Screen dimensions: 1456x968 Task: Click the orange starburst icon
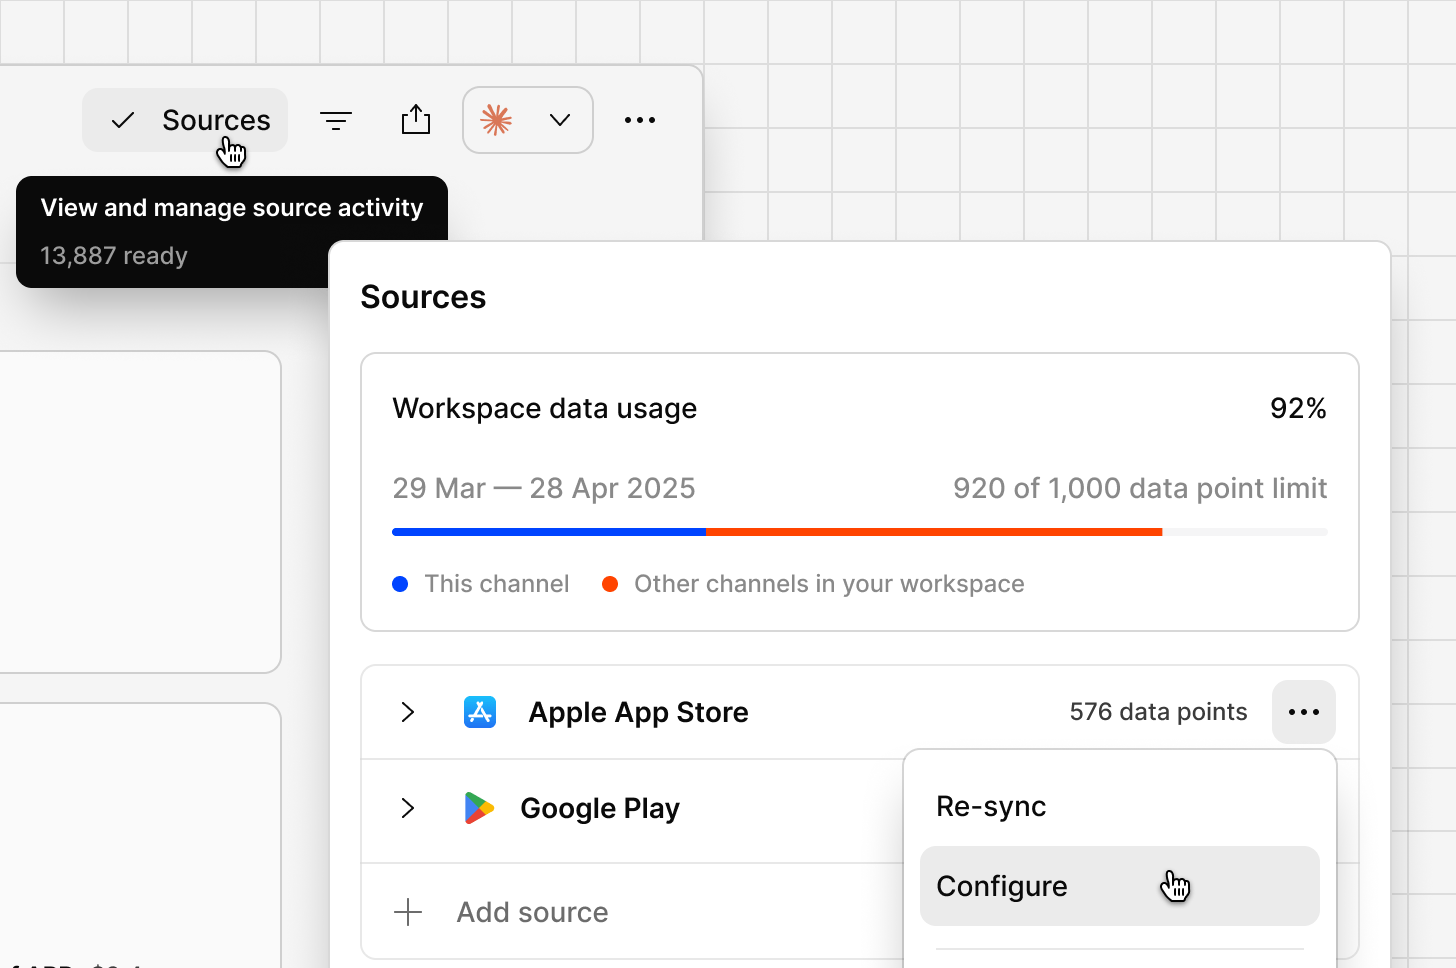tap(496, 120)
